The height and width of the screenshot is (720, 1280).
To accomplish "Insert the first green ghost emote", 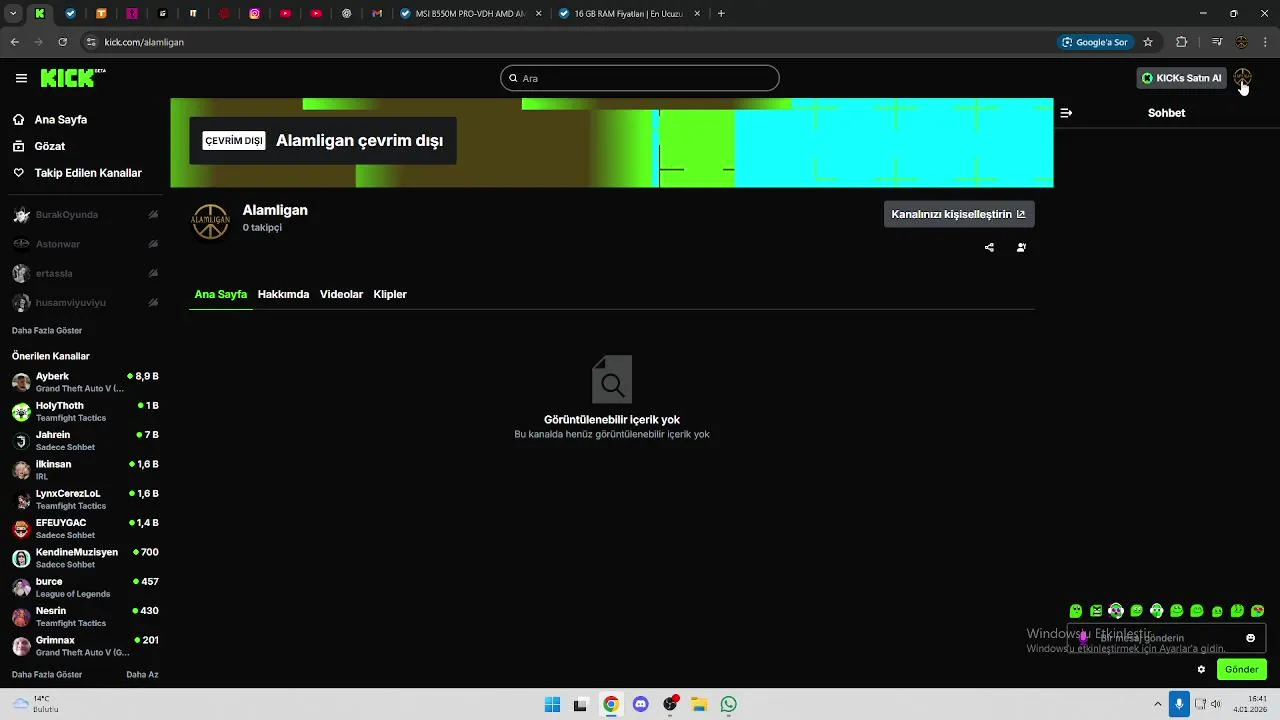I will pyautogui.click(x=1076, y=611).
